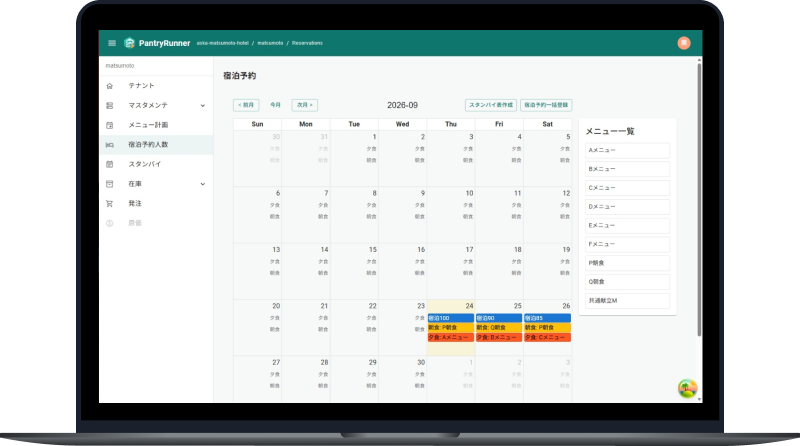Expand the 在庫 submenu chevron
The width and height of the screenshot is (800, 446).
tap(203, 184)
